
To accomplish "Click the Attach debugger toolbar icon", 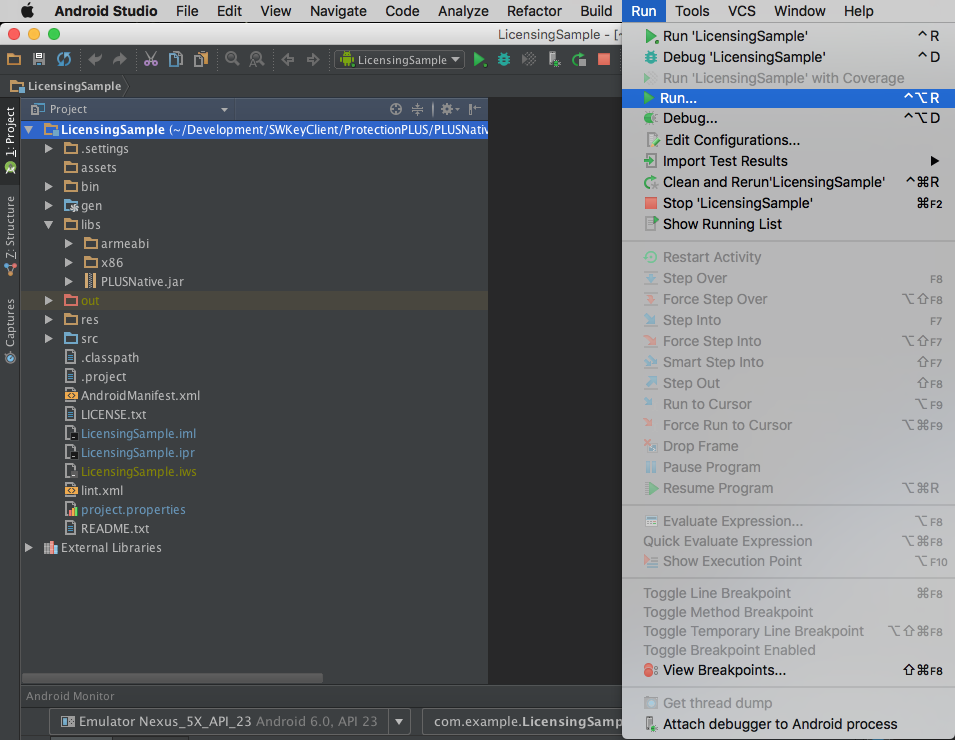I will click(x=554, y=60).
